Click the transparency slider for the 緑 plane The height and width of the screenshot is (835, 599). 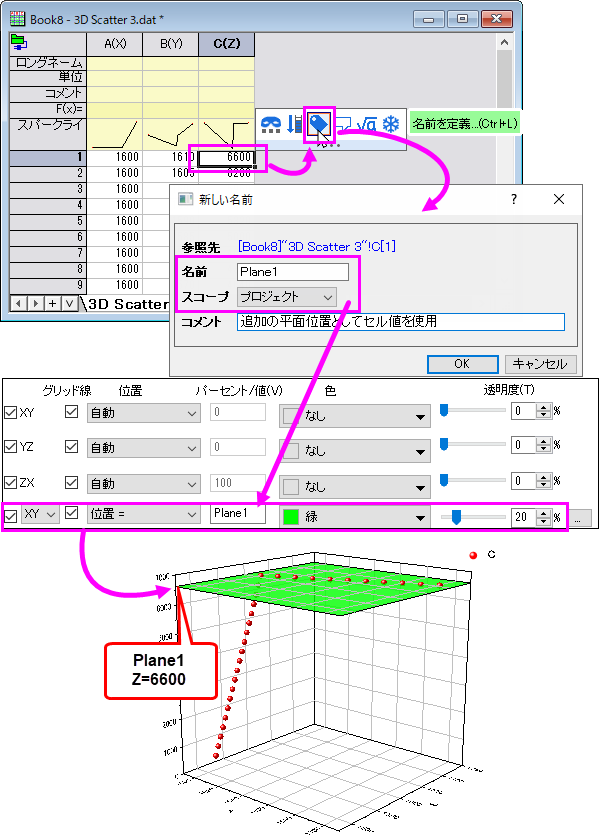tap(473, 517)
